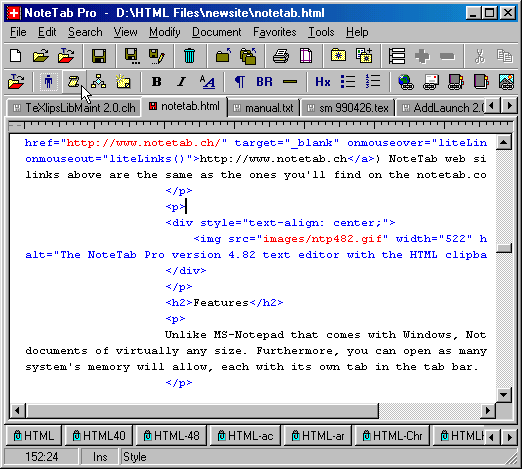Click the landscape picture with chain icon
This screenshot has height=469, width=522.
click(x=506, y=82)
